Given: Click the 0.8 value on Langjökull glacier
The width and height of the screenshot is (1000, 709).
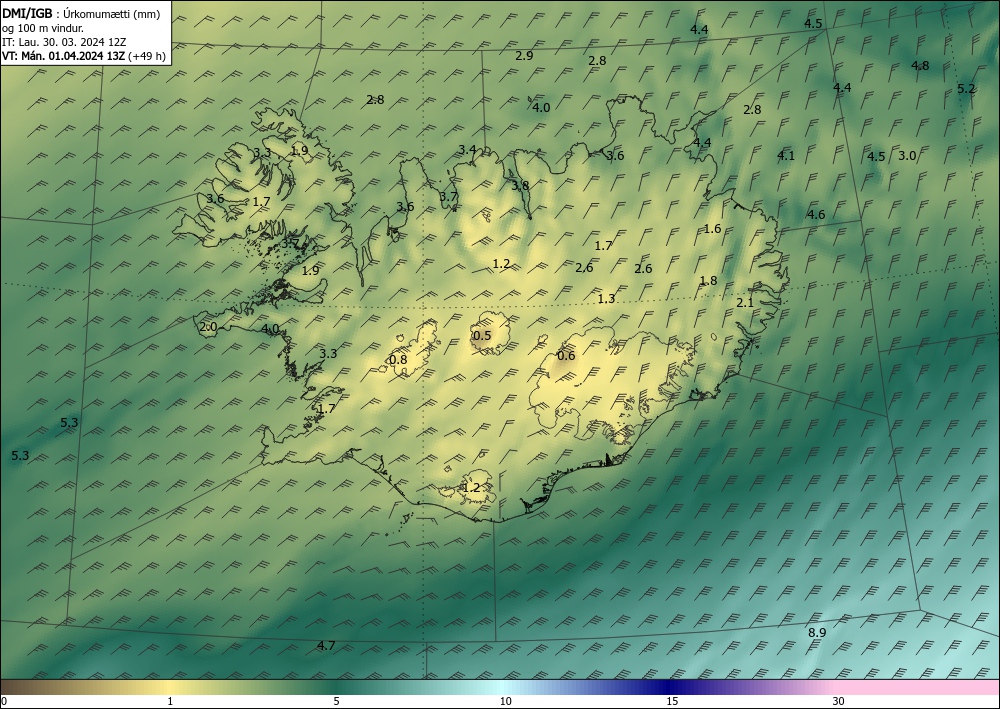Looking at the screenshot, I should click(x=398, y=360).
